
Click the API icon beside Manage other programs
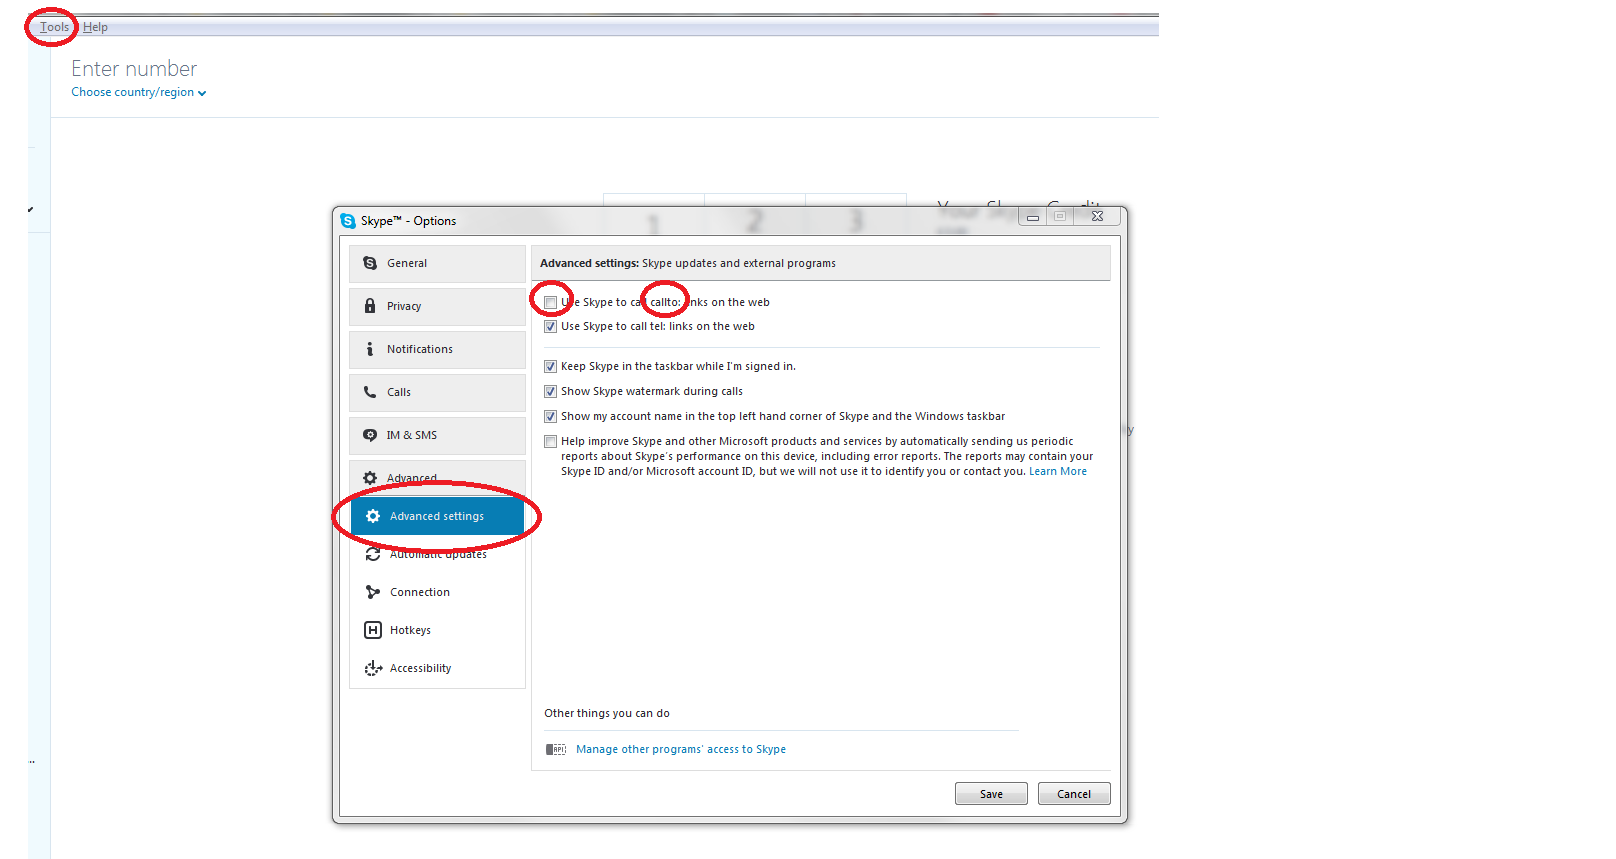(556, 749)
